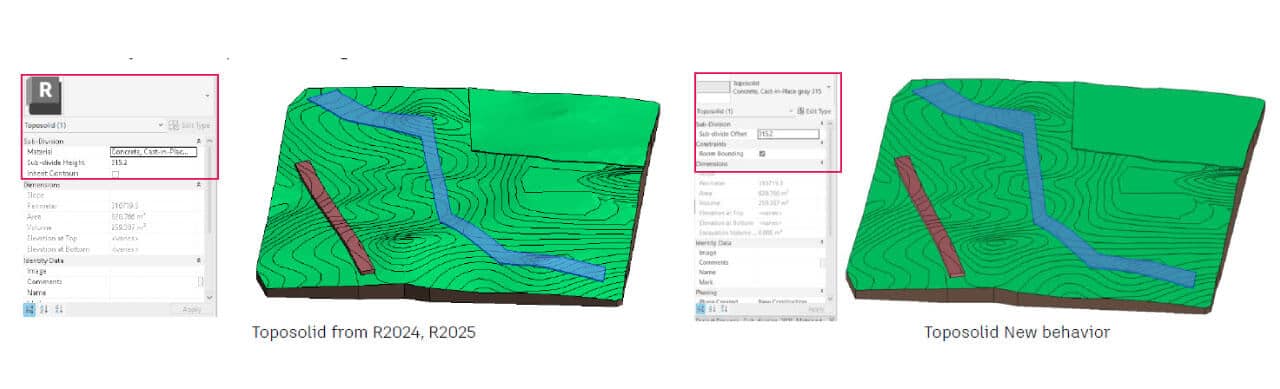Viewport: 1280px width, 389px height.
Task: Collapse Dimensions group in R2024 properties panel
Action: pyautogui.click(x=198, y=185)
